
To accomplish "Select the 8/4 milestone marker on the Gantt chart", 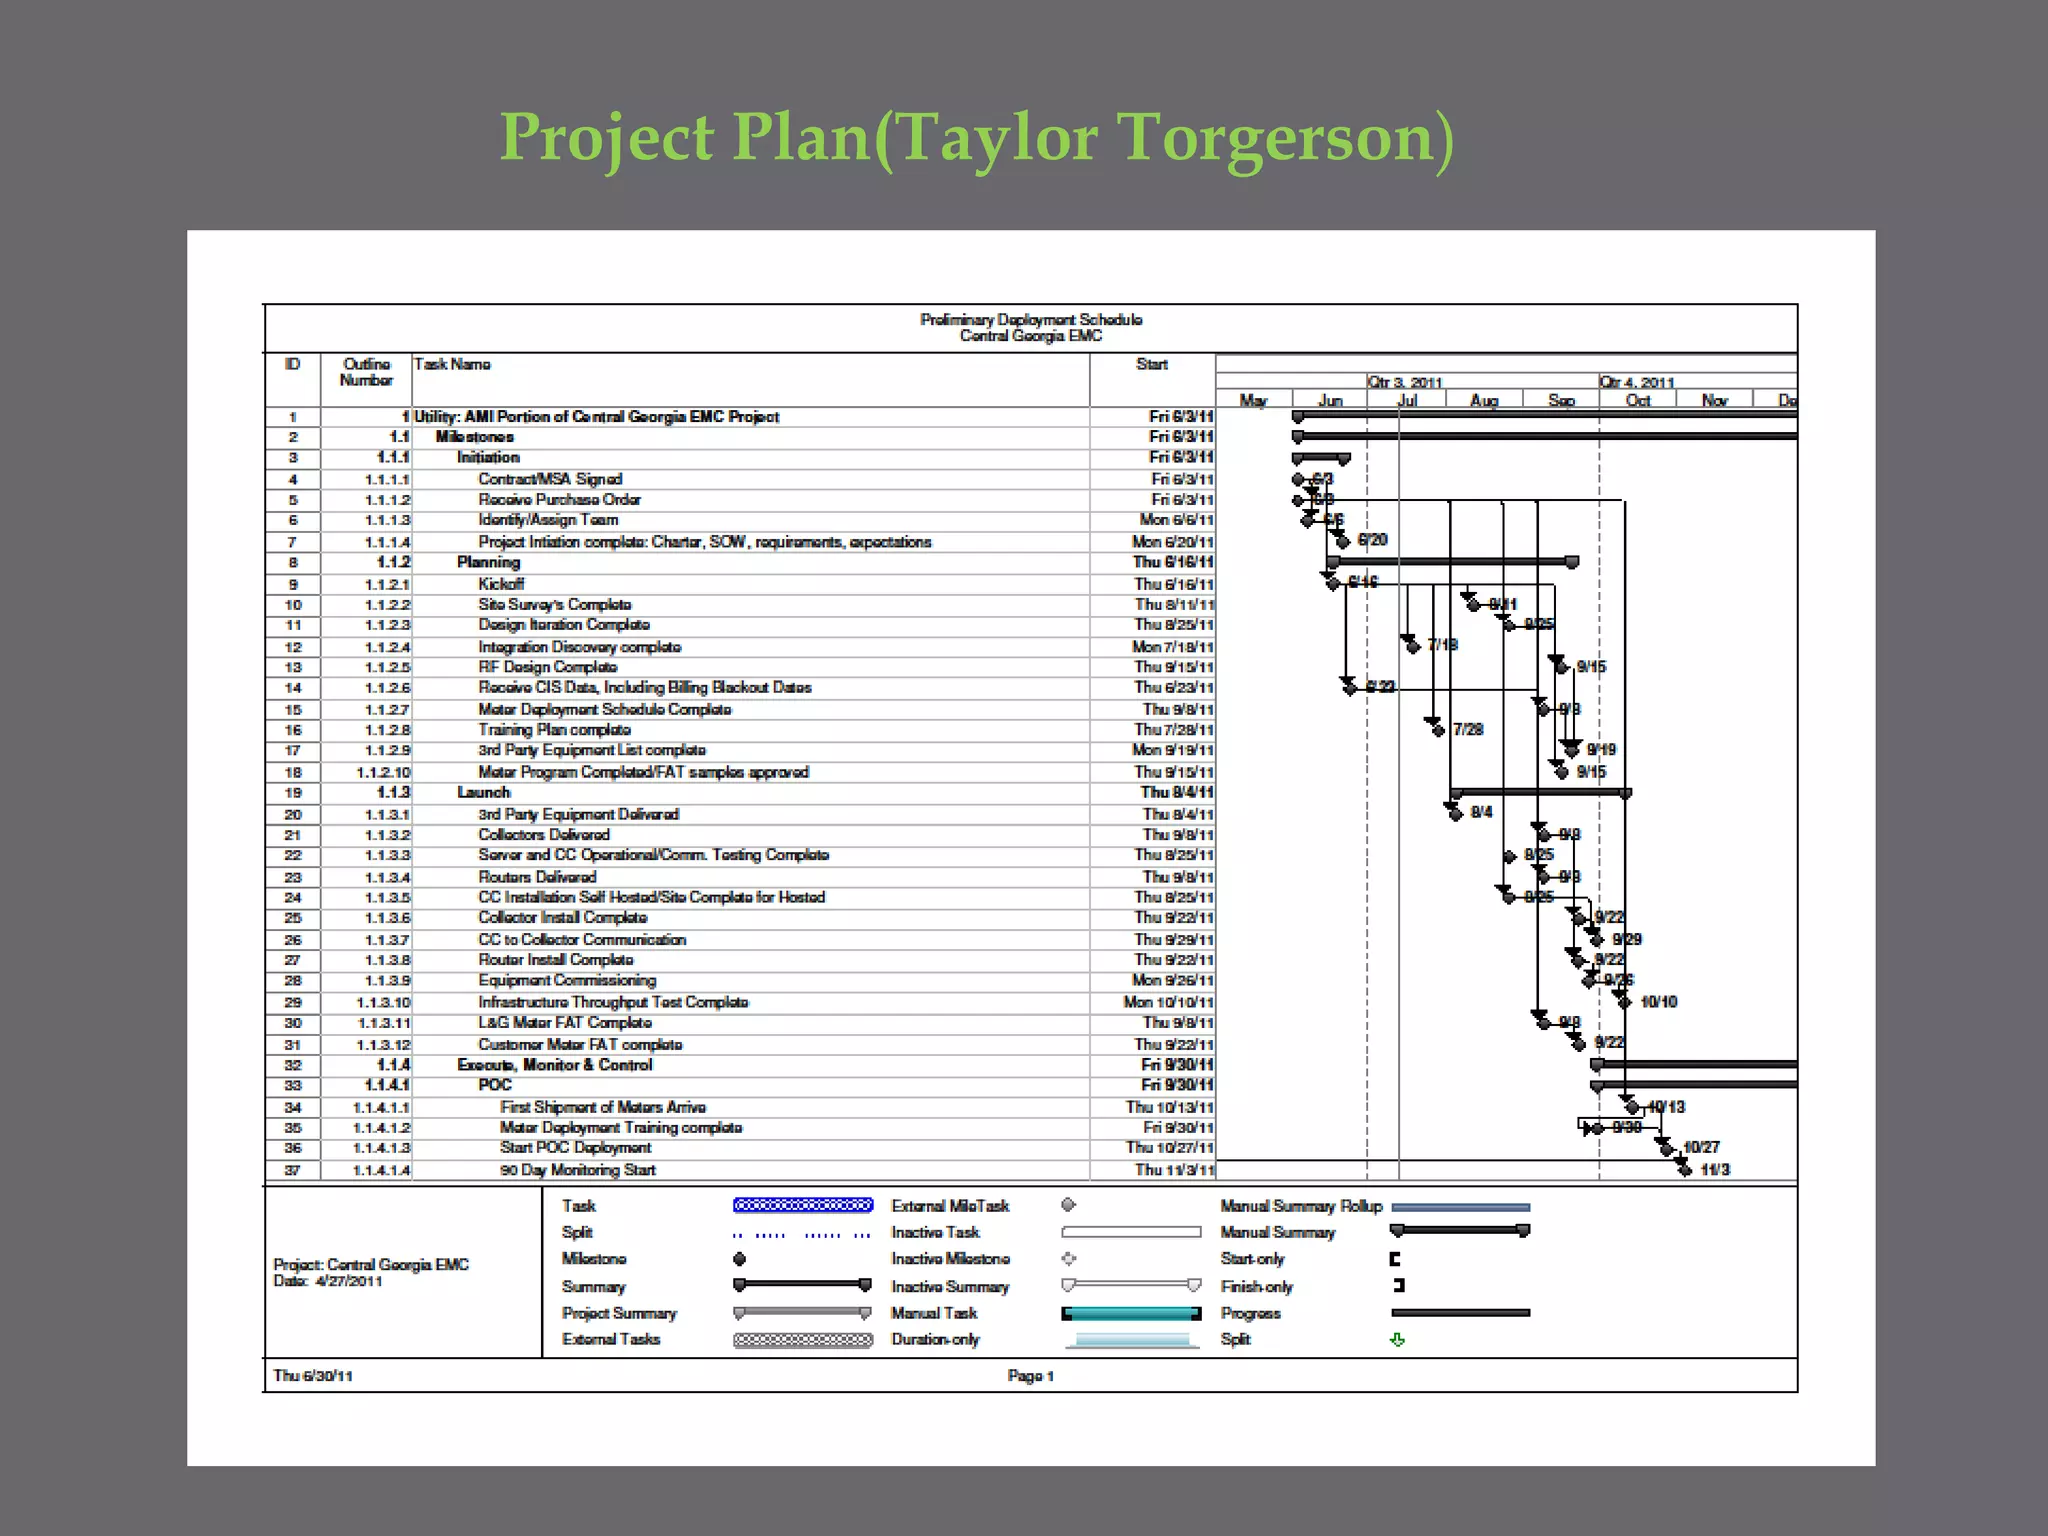I will (x=1456, y=813).
